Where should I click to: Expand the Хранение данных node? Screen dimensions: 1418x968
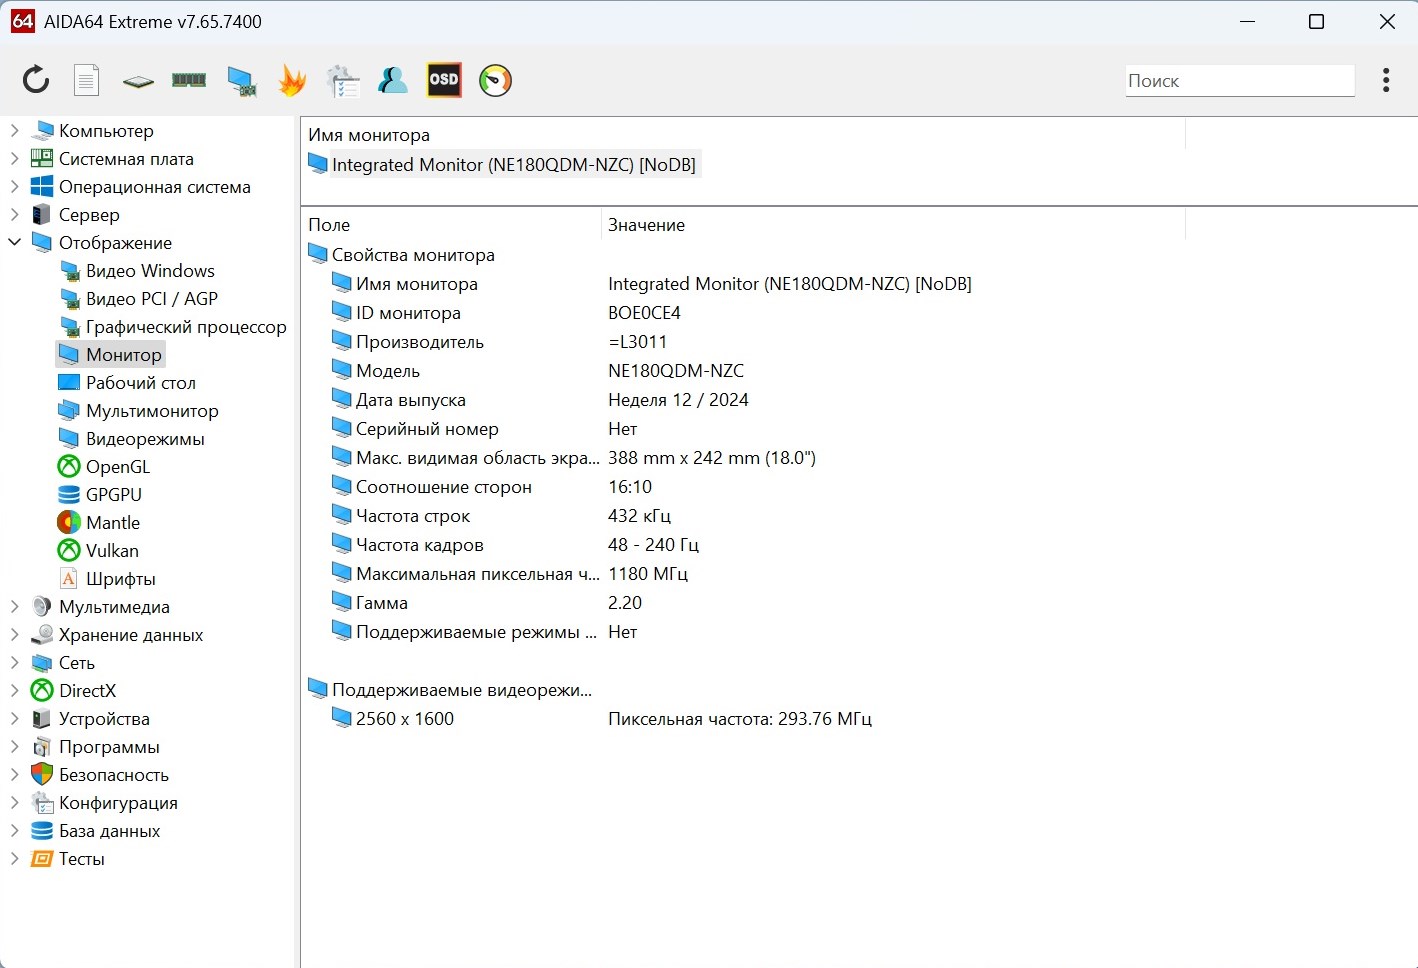tap(14, 635)
